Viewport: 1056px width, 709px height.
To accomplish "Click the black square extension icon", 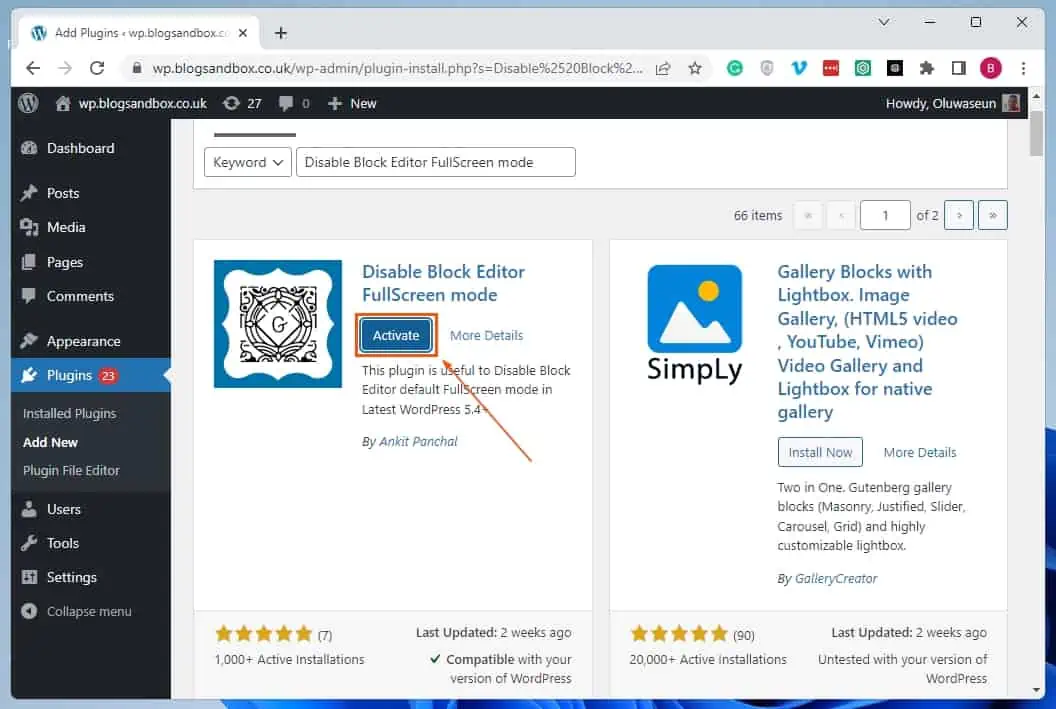I will pyautogui.click(x=895, y=68).
